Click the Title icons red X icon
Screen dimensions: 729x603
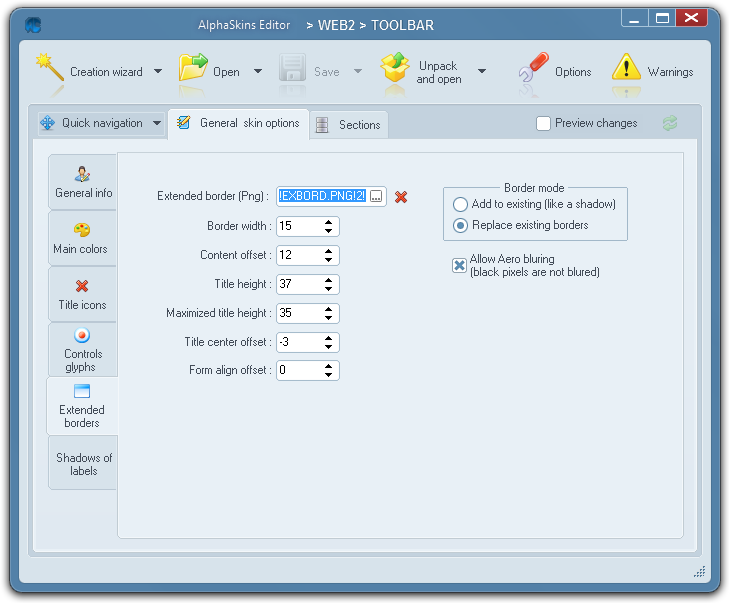tap(82, 286)
